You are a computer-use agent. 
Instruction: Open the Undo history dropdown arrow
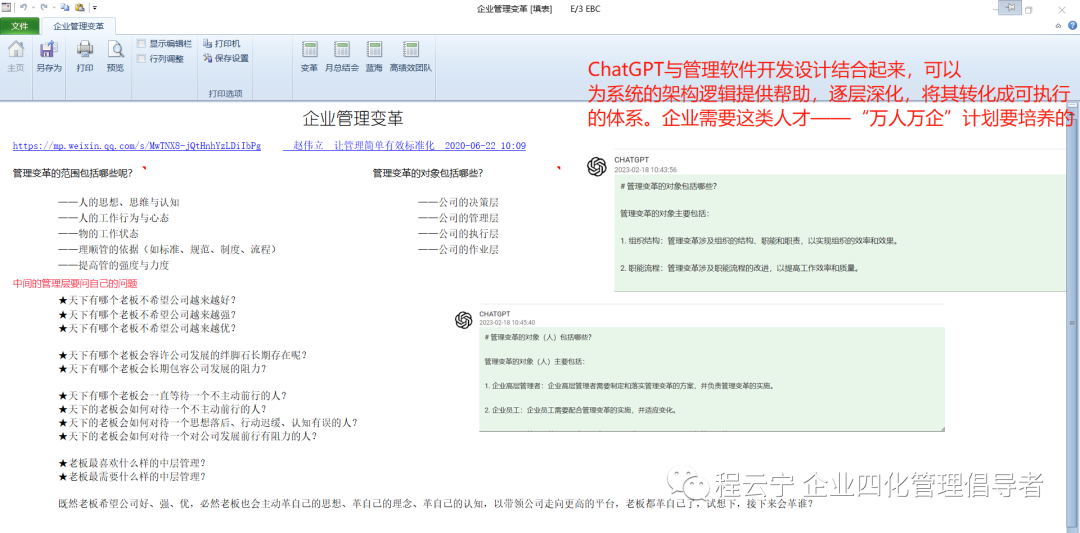pyautogui.click(x=33, y=8)
